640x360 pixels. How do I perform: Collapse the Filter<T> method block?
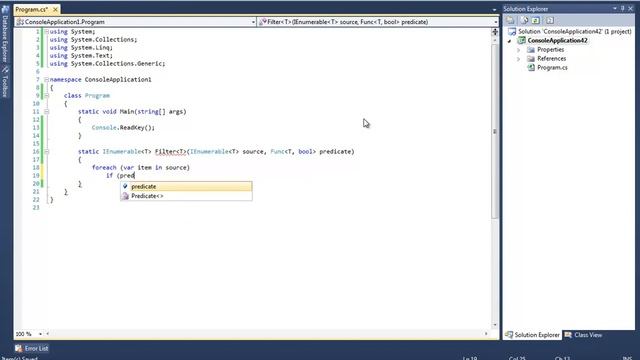click(46, 151)
